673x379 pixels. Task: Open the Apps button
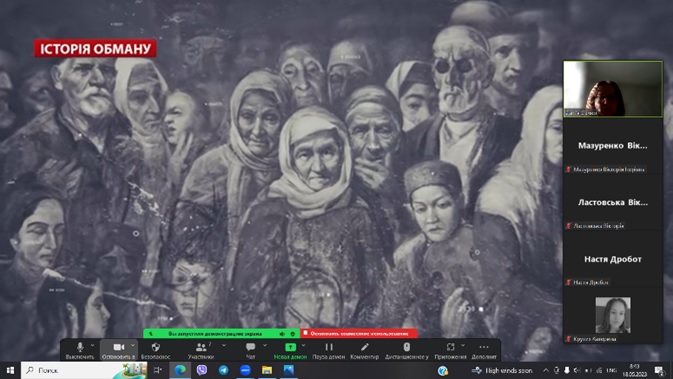450,350
